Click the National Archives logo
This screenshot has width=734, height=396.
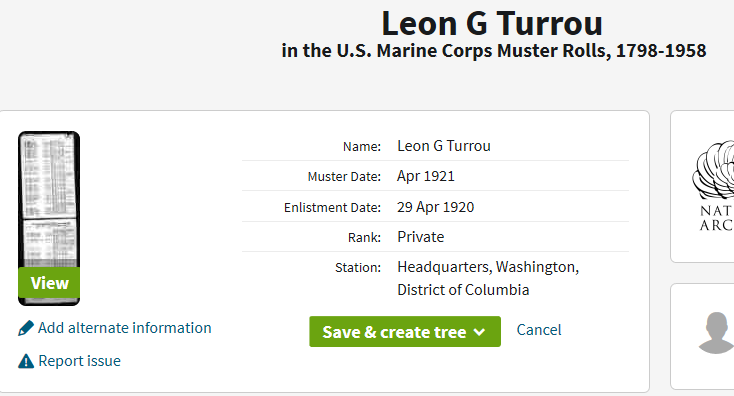[x=713, y=185]
